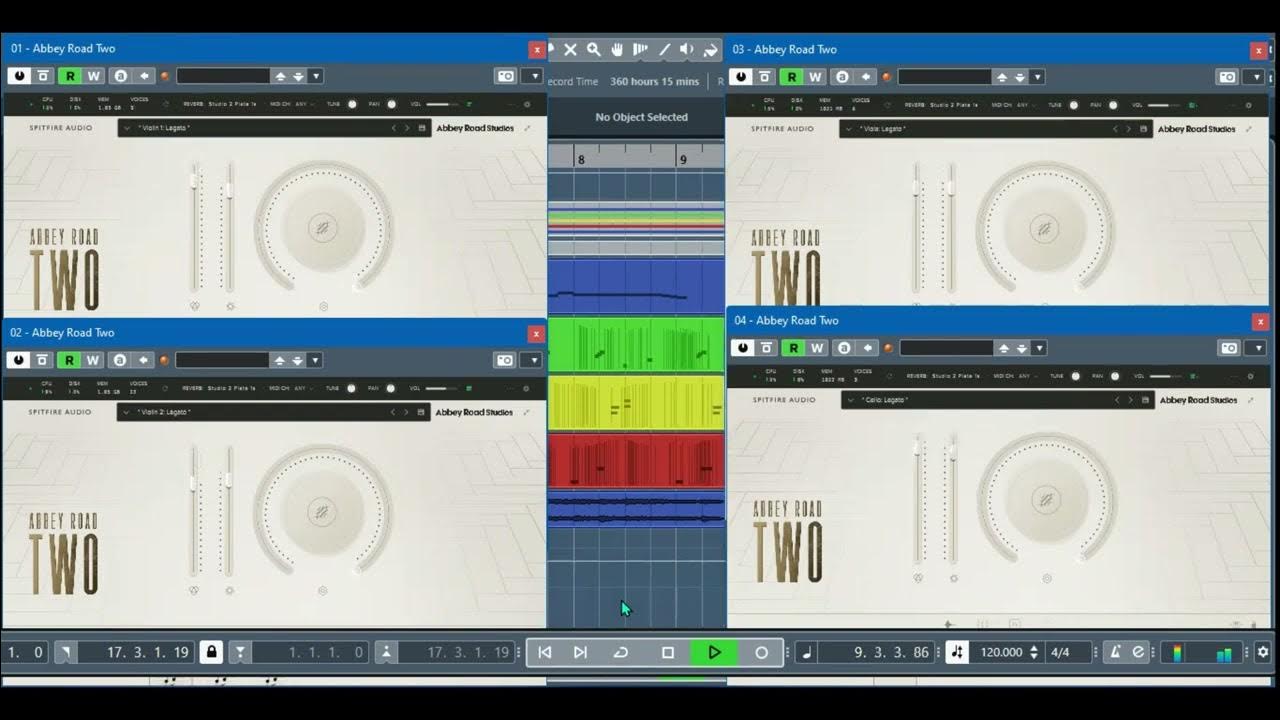
Task: Open plugin settings gear in 01 window
Action: 527,104
